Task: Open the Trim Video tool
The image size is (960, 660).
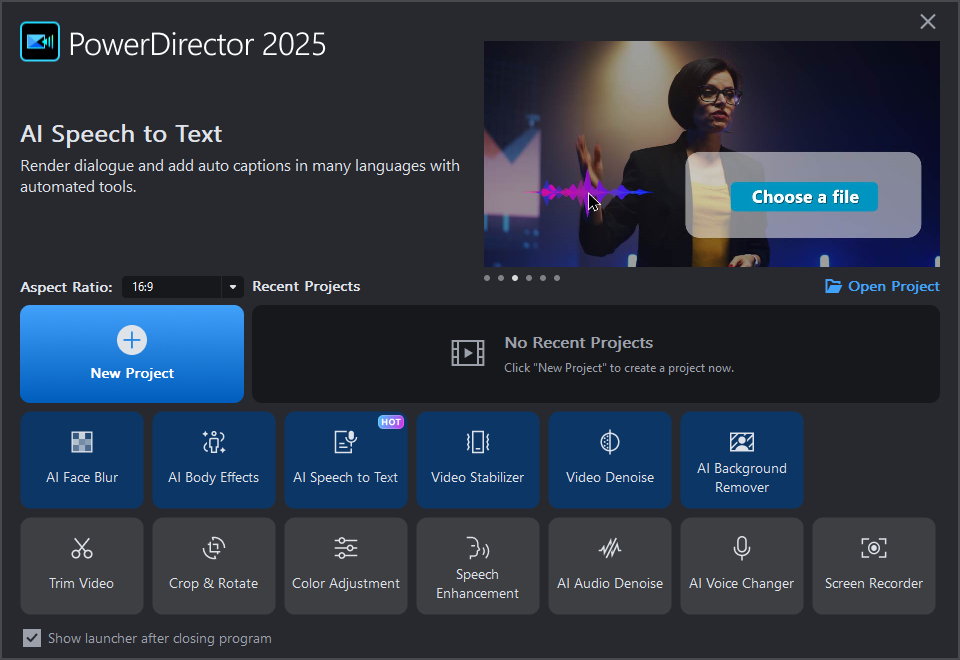Action: [82, 566]
